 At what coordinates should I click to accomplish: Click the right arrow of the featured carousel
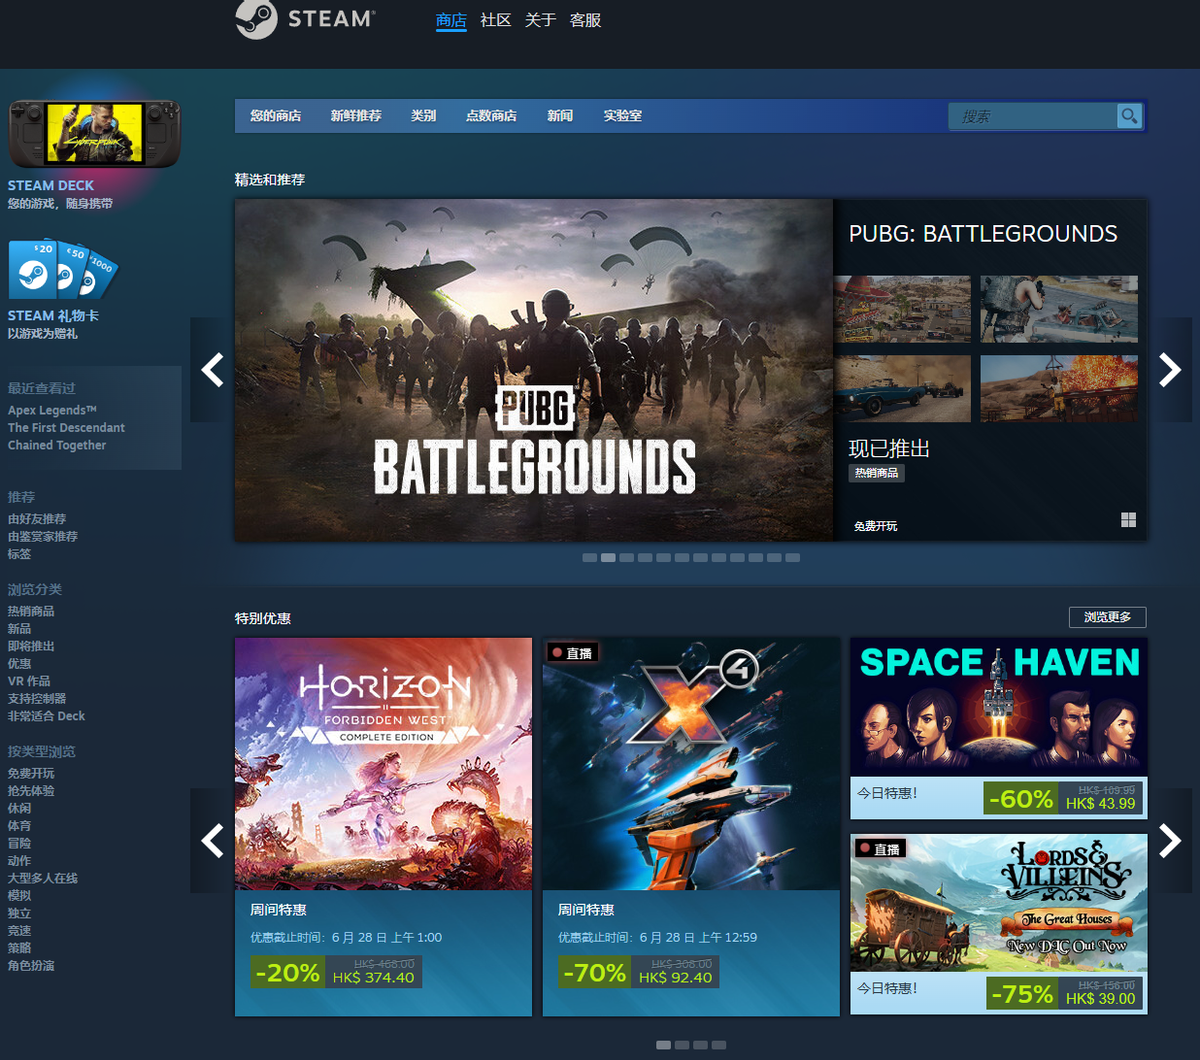coord(1169,370)
